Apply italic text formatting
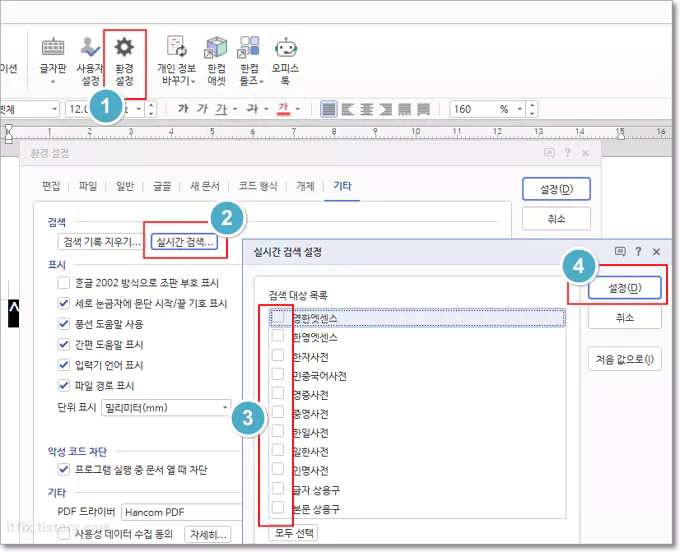The height and width of the screenshot is (552, 680). coord(202,108)
